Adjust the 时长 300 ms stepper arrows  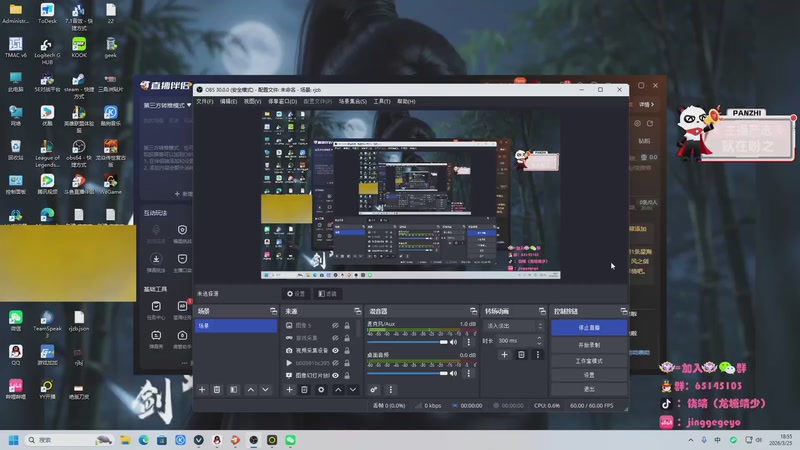[539, 340]
